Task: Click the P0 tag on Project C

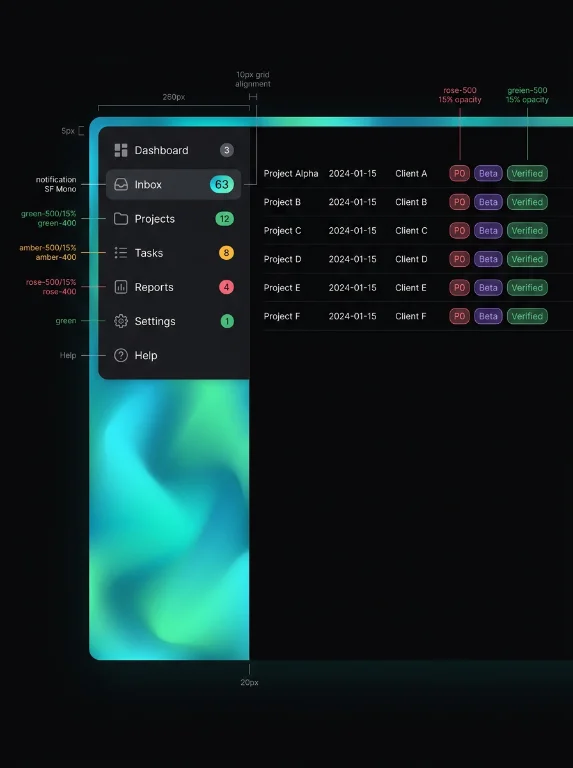Action: point(459,231)
